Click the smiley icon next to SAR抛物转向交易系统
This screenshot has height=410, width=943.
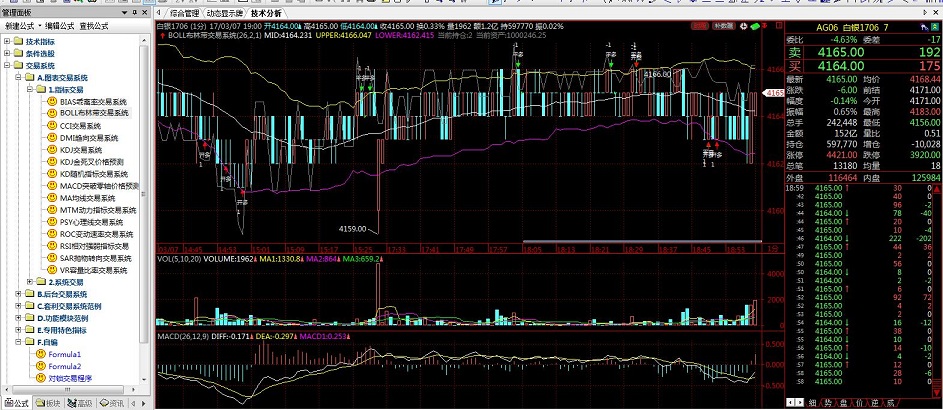pos(52,258)
